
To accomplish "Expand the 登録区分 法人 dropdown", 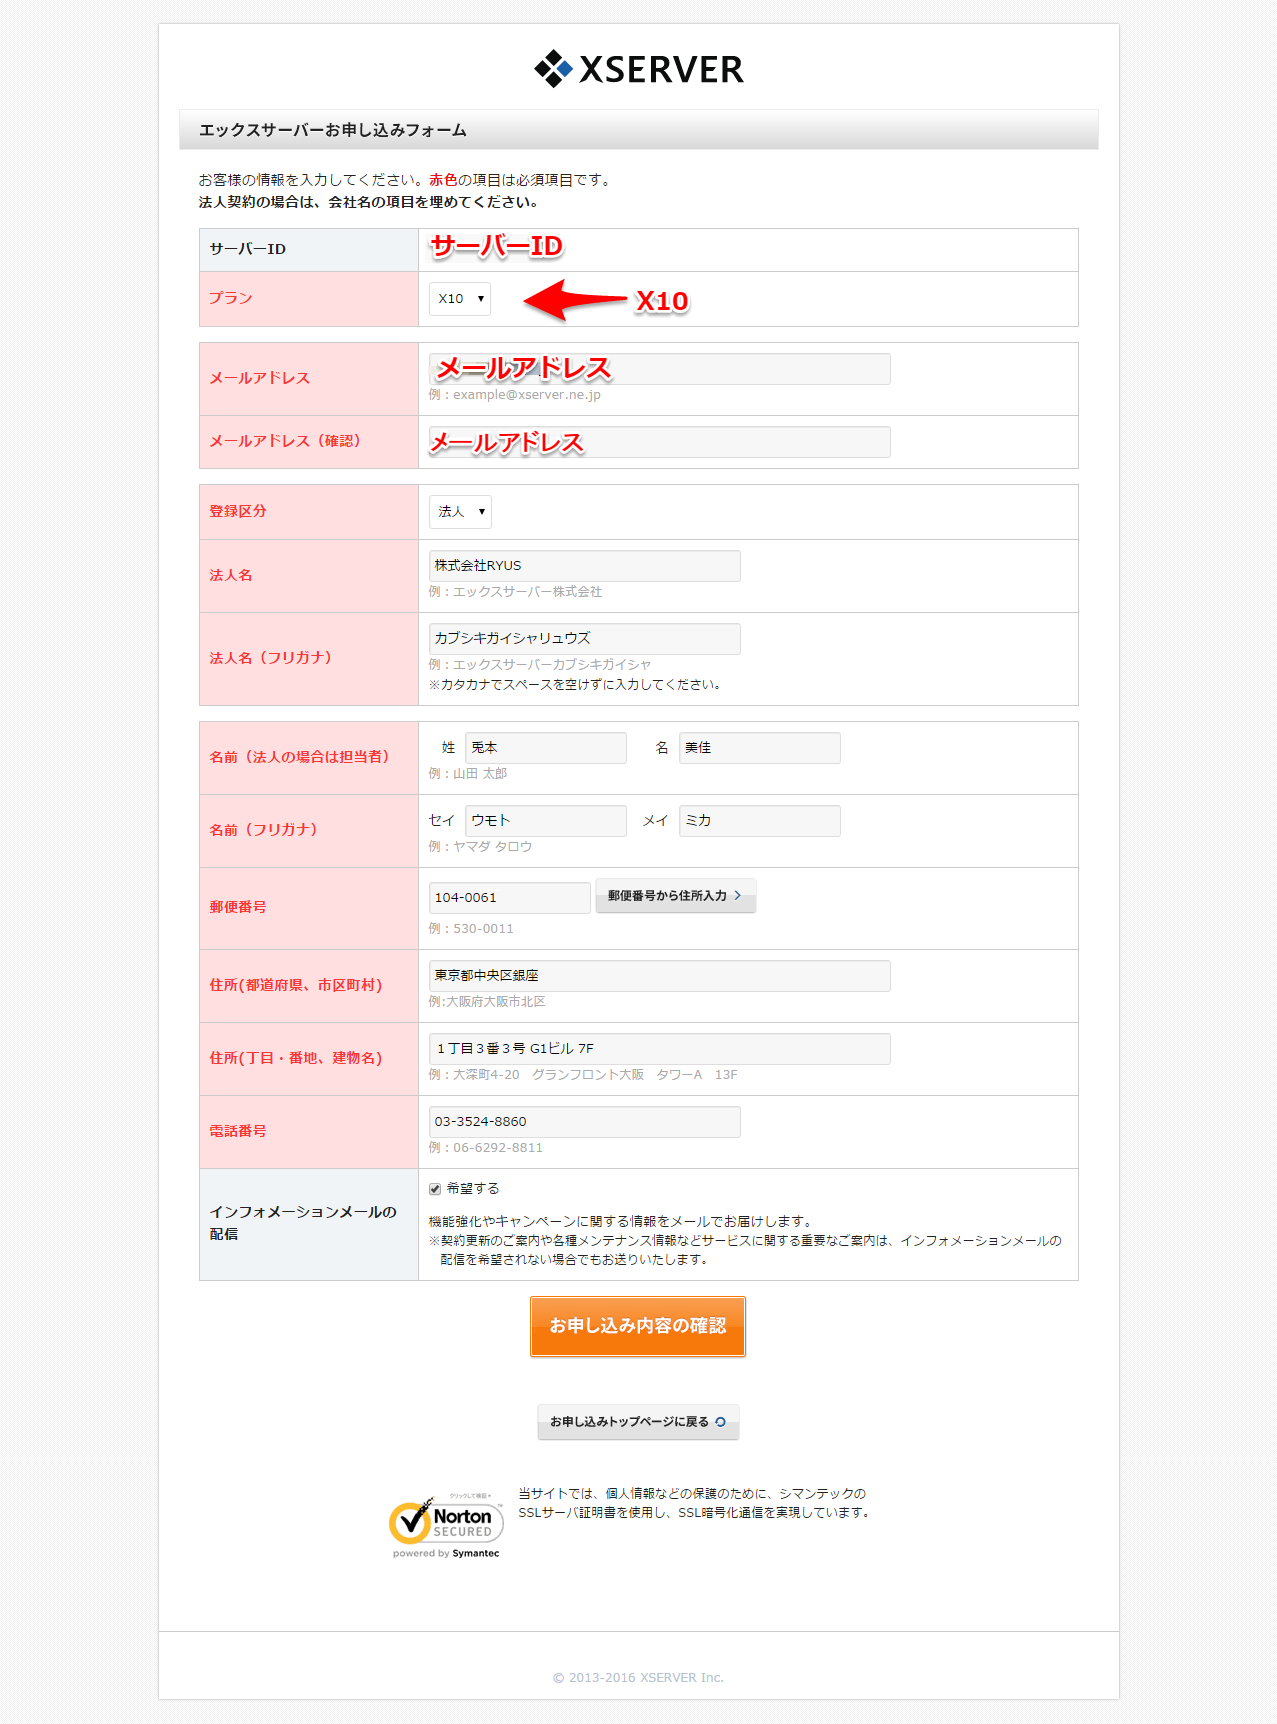I will pyautogui.click(x=460, y=512).
